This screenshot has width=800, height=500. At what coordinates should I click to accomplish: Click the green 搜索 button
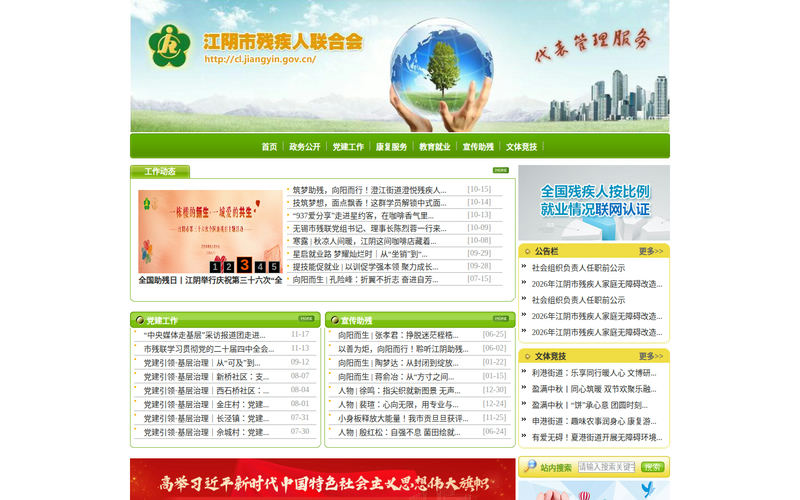pos(653,467)
